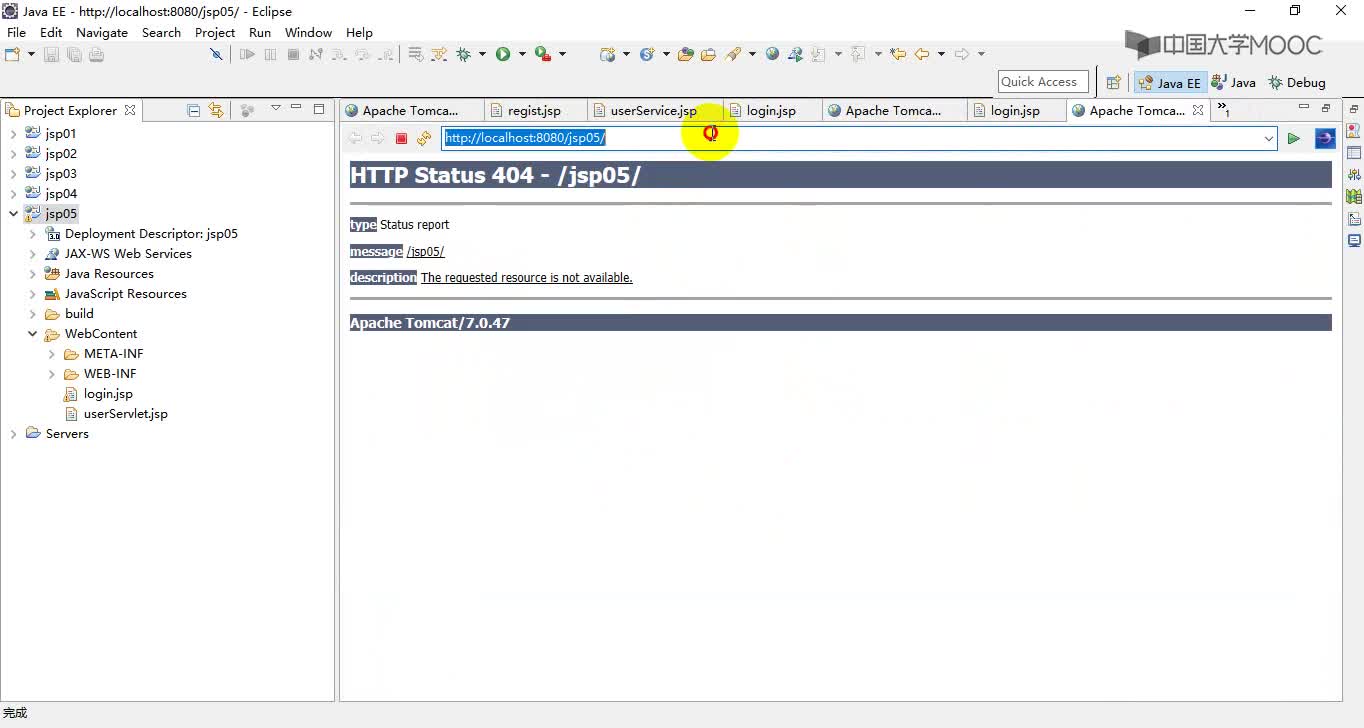Switch to the Java perspective

[x=1233, y=83]
